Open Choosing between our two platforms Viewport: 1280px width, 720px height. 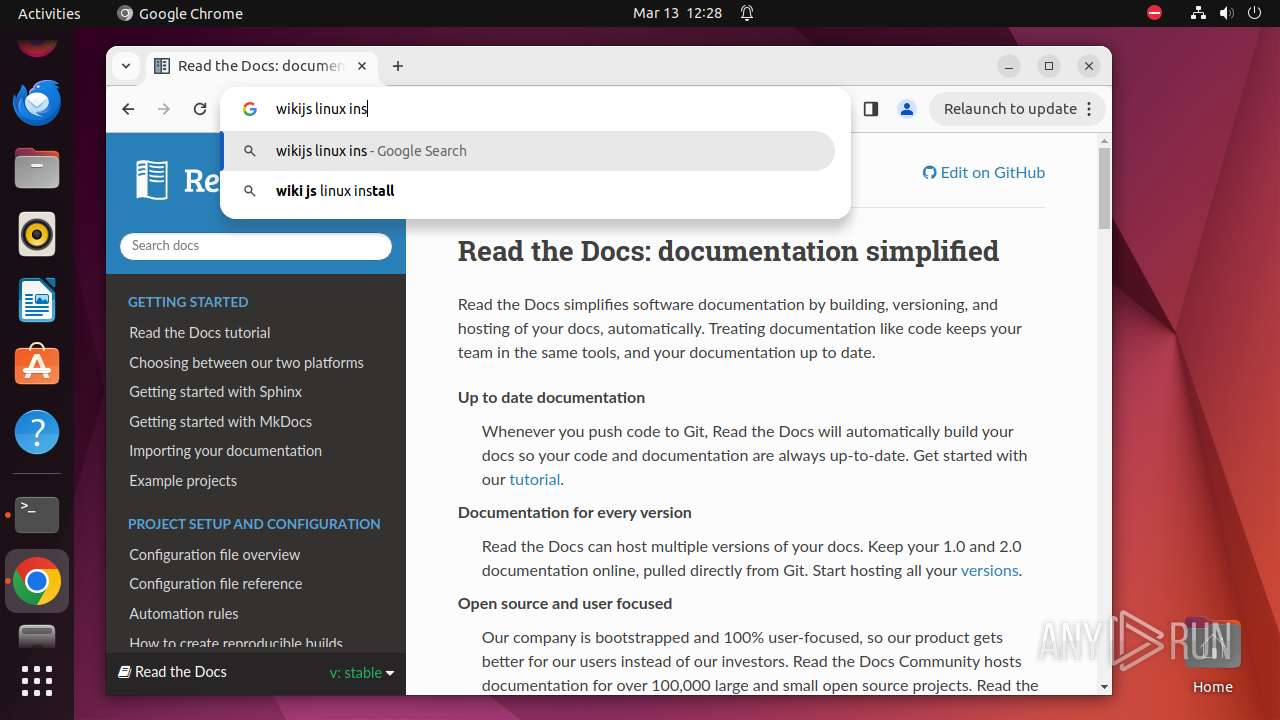(246, 363)
